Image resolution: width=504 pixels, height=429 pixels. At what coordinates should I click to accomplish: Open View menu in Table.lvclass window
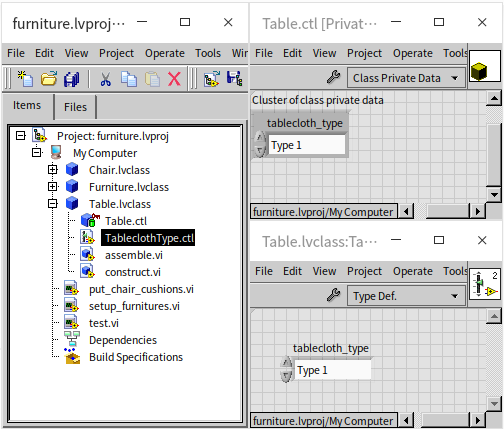324,271
